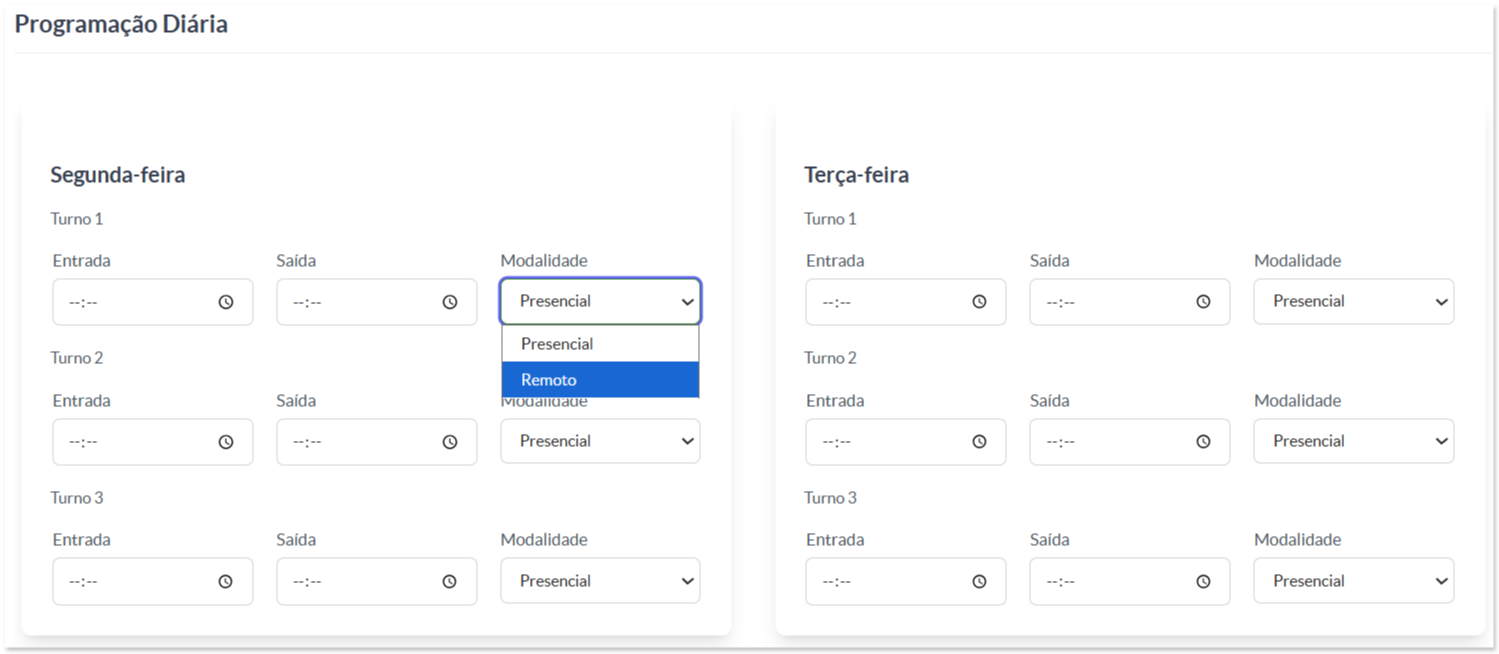1499x654 pixels.
Task: Click Modalidade label in Segunda-feira Turno 3
Action: (x=544, y=540)
